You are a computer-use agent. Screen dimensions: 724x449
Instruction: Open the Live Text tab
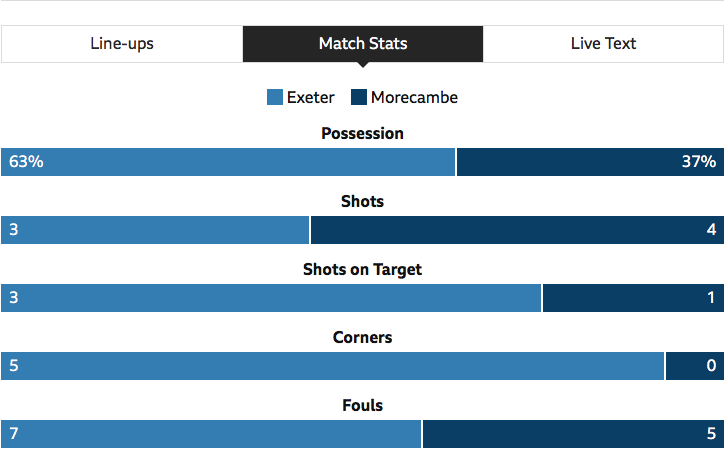[x=603, y=44]
